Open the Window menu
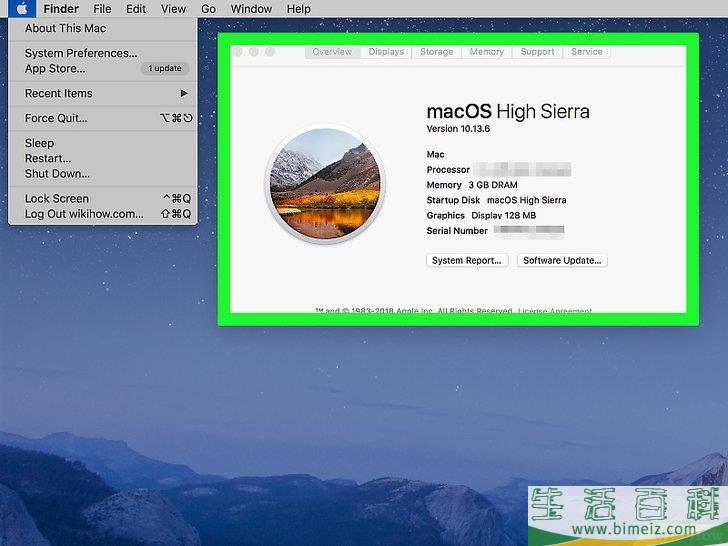The width and height of the screenshot is (728, 546). [251, 9]
